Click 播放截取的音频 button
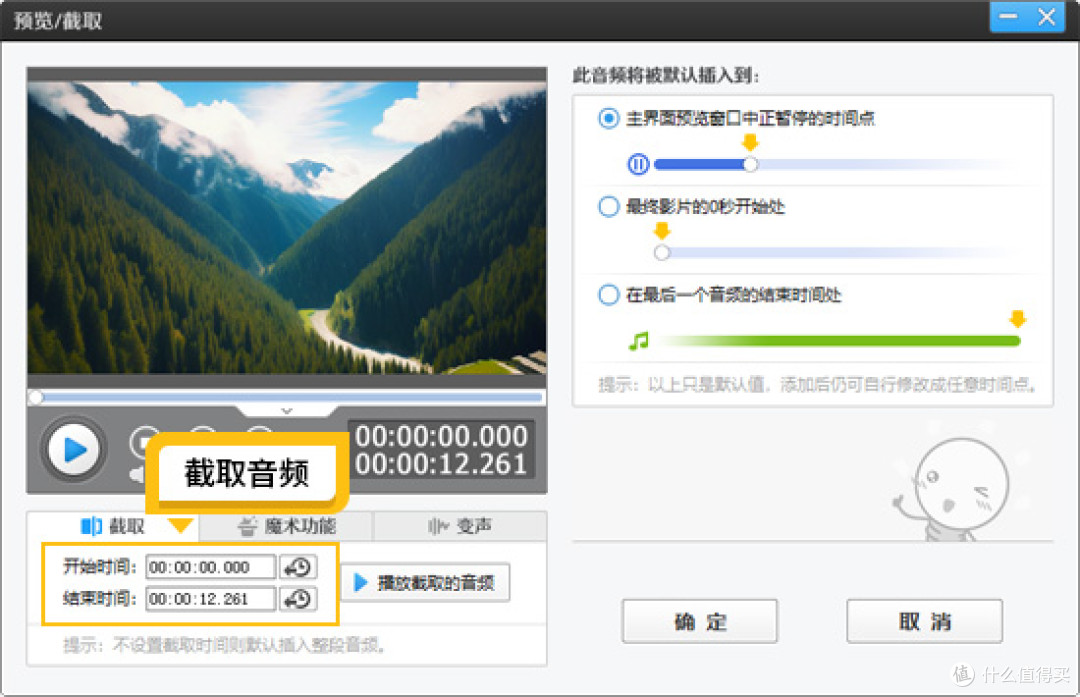This screenshot has height=697, width=1080. [426, 583]
